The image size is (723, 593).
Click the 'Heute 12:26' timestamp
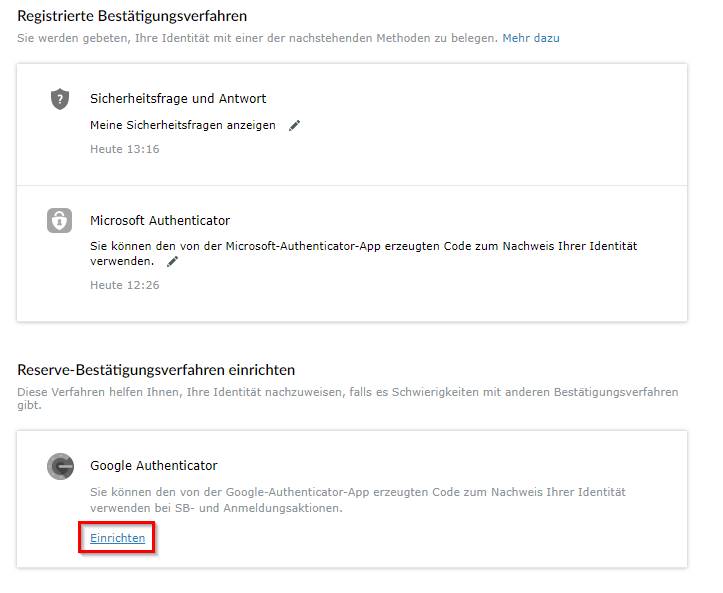click(124, 285)
